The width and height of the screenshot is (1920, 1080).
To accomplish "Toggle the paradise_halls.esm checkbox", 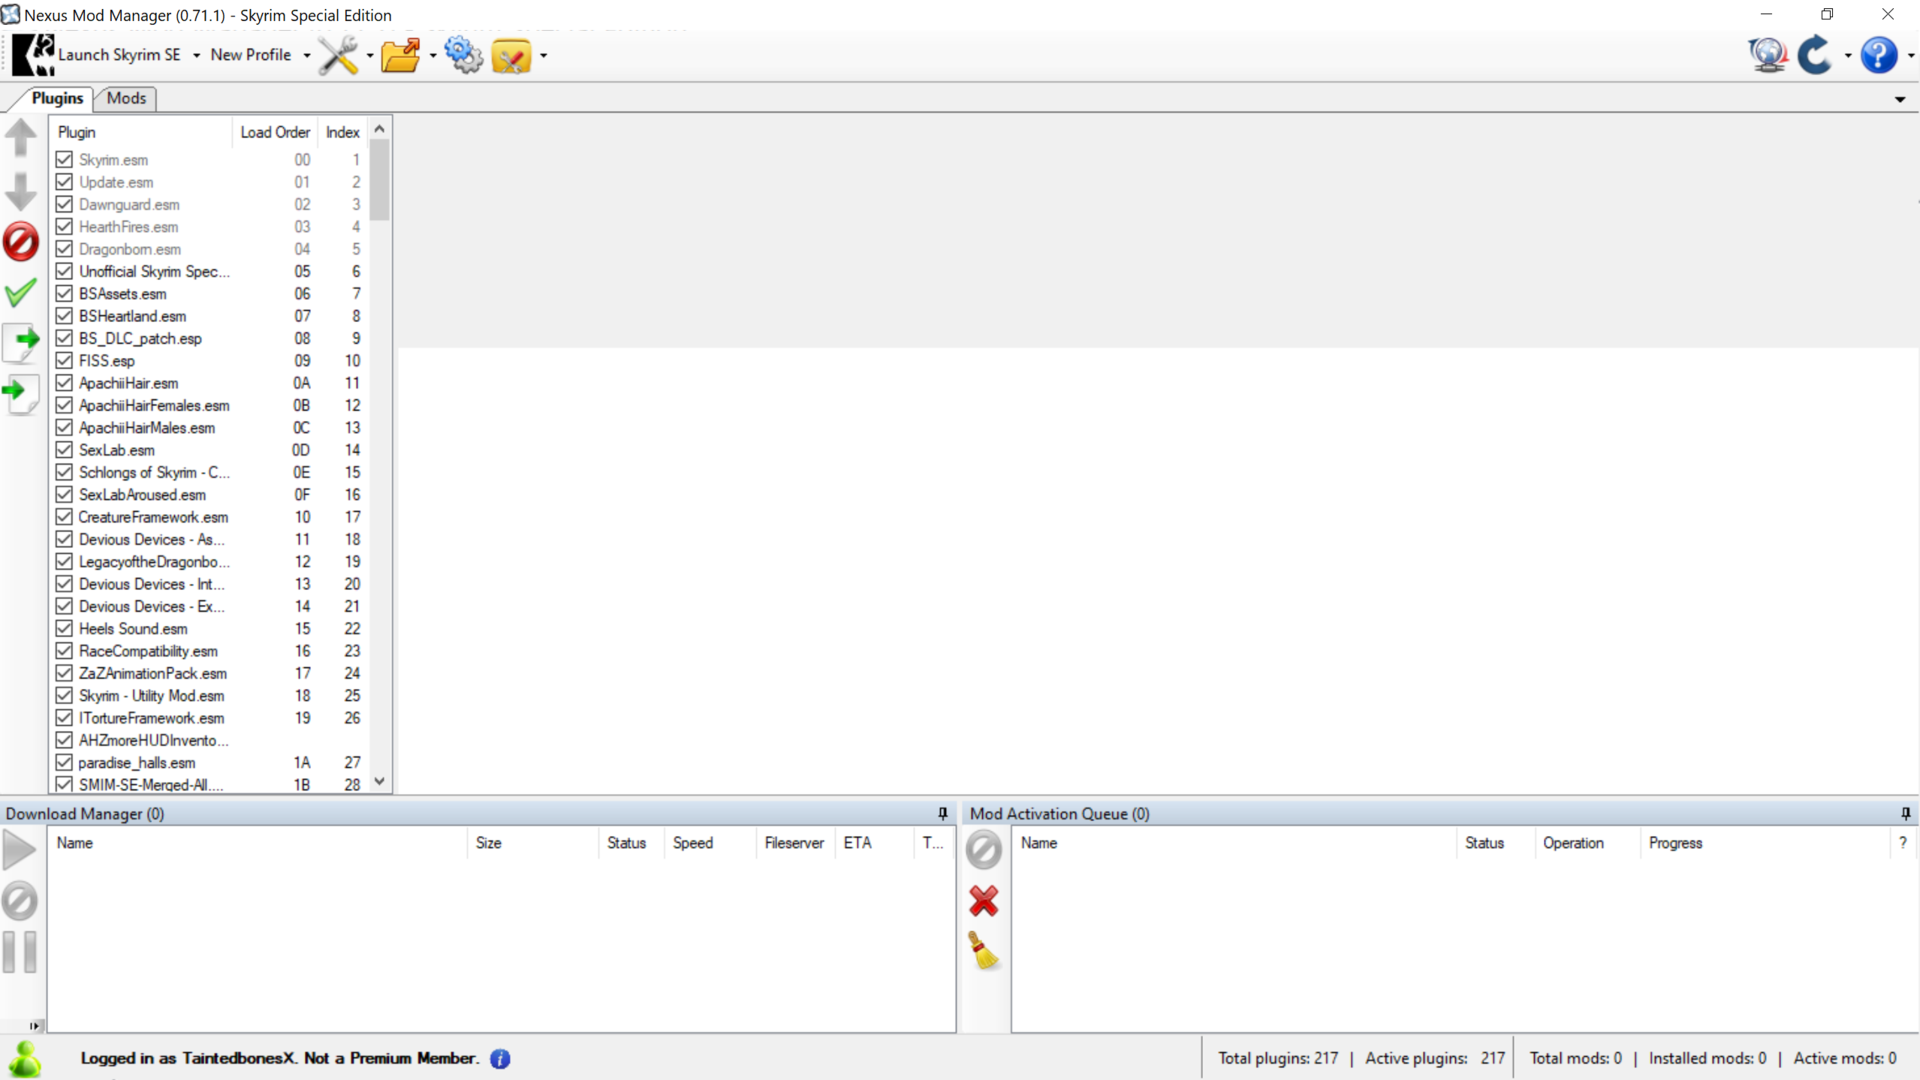I will (x=64, y=763).
